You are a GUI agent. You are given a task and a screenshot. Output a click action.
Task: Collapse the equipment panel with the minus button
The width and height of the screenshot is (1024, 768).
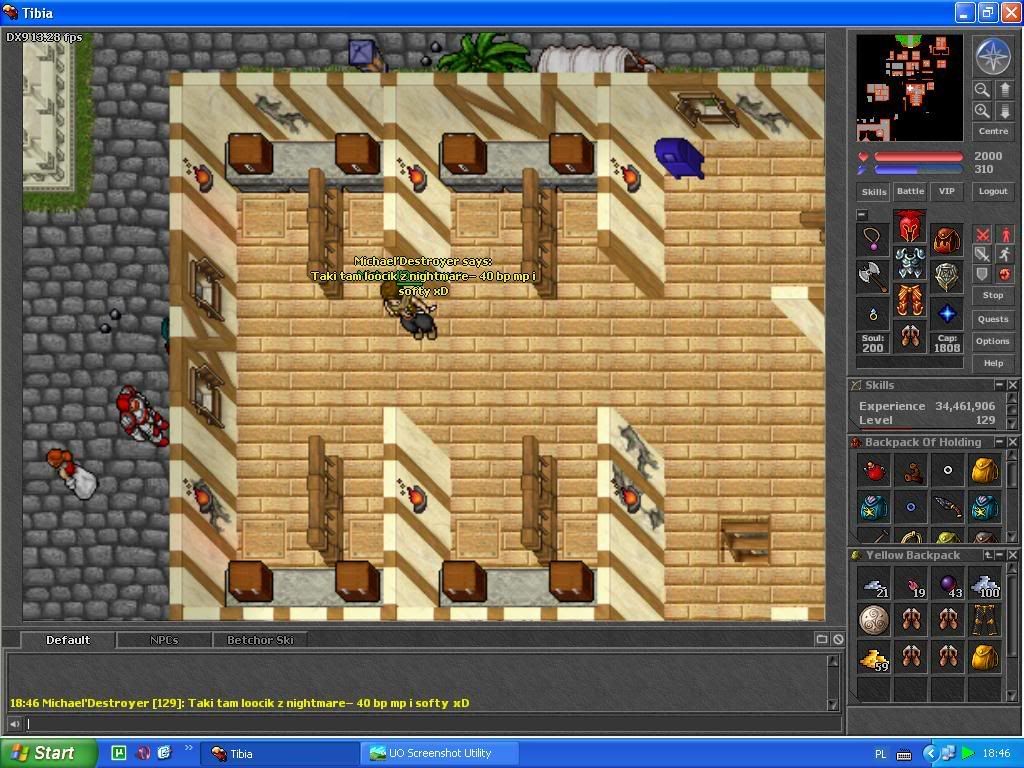click(x=862, y=215)
